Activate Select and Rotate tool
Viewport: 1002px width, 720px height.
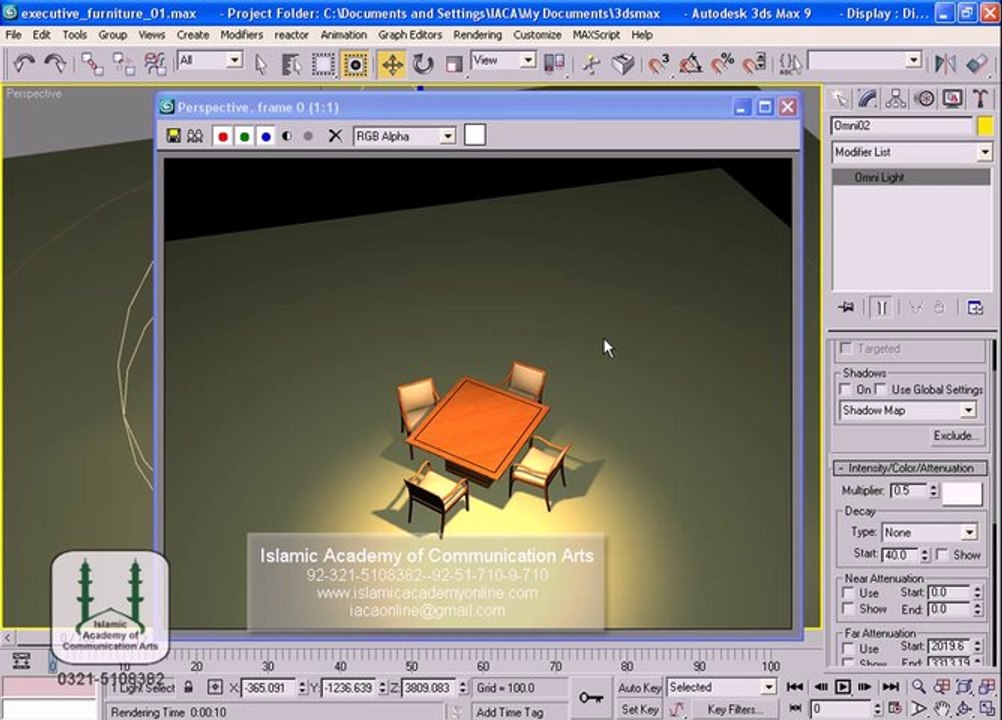pos(423,64)
